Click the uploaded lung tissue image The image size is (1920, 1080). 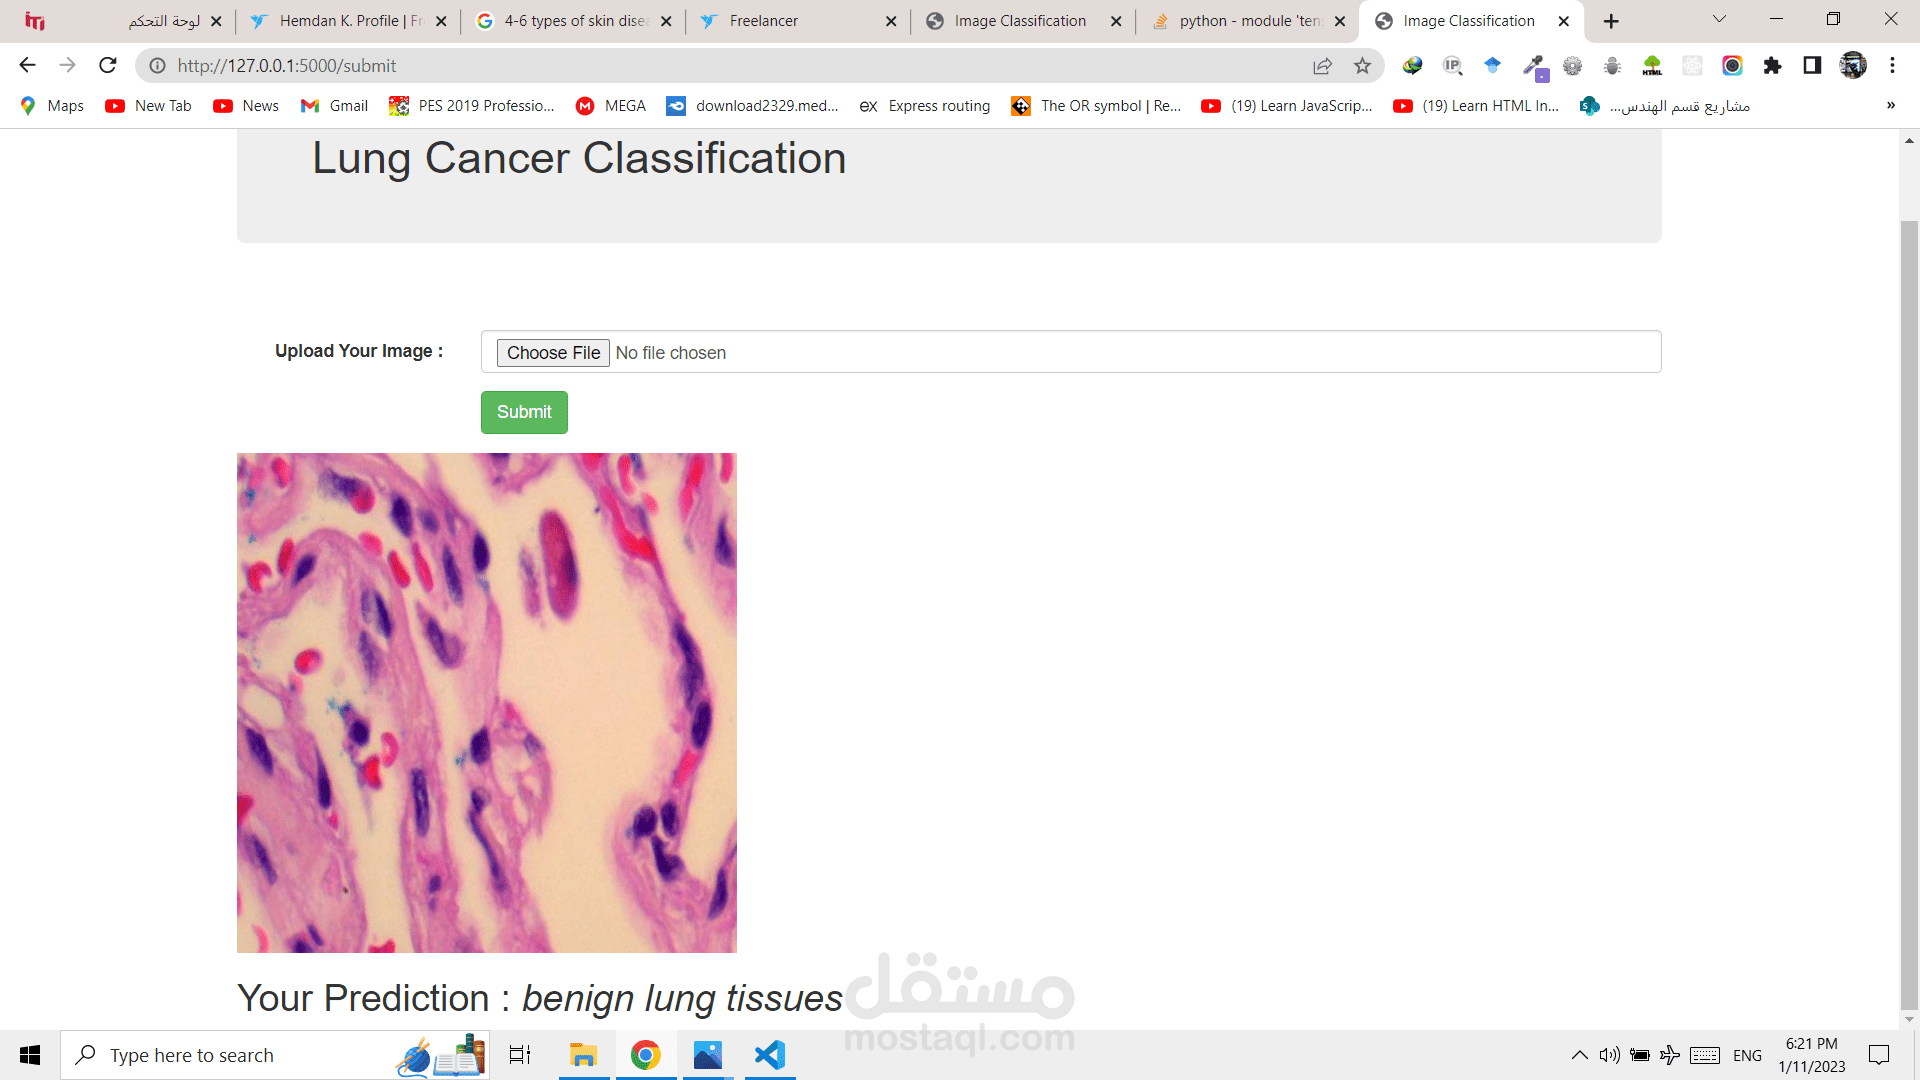pyautogui.click(x=486, y=702)
